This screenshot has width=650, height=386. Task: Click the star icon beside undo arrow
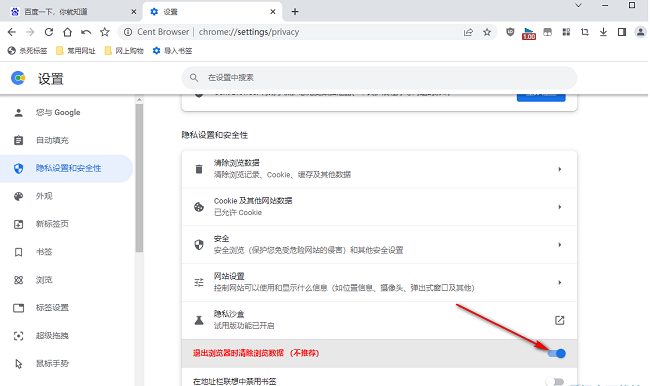pyautogui.click(x=104, y=32)
